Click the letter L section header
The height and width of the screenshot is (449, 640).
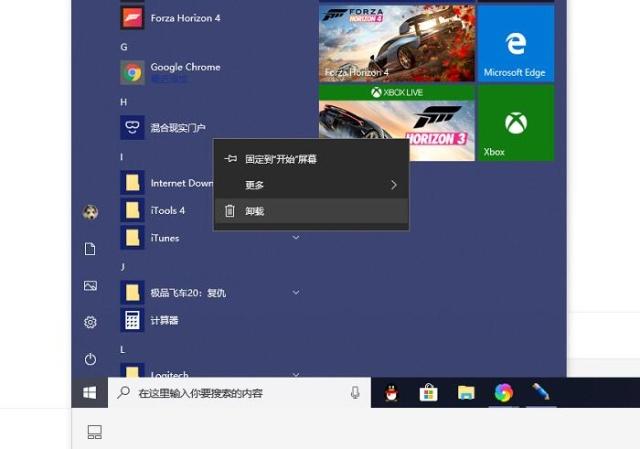pyautogui.click(x=122, y=350)
